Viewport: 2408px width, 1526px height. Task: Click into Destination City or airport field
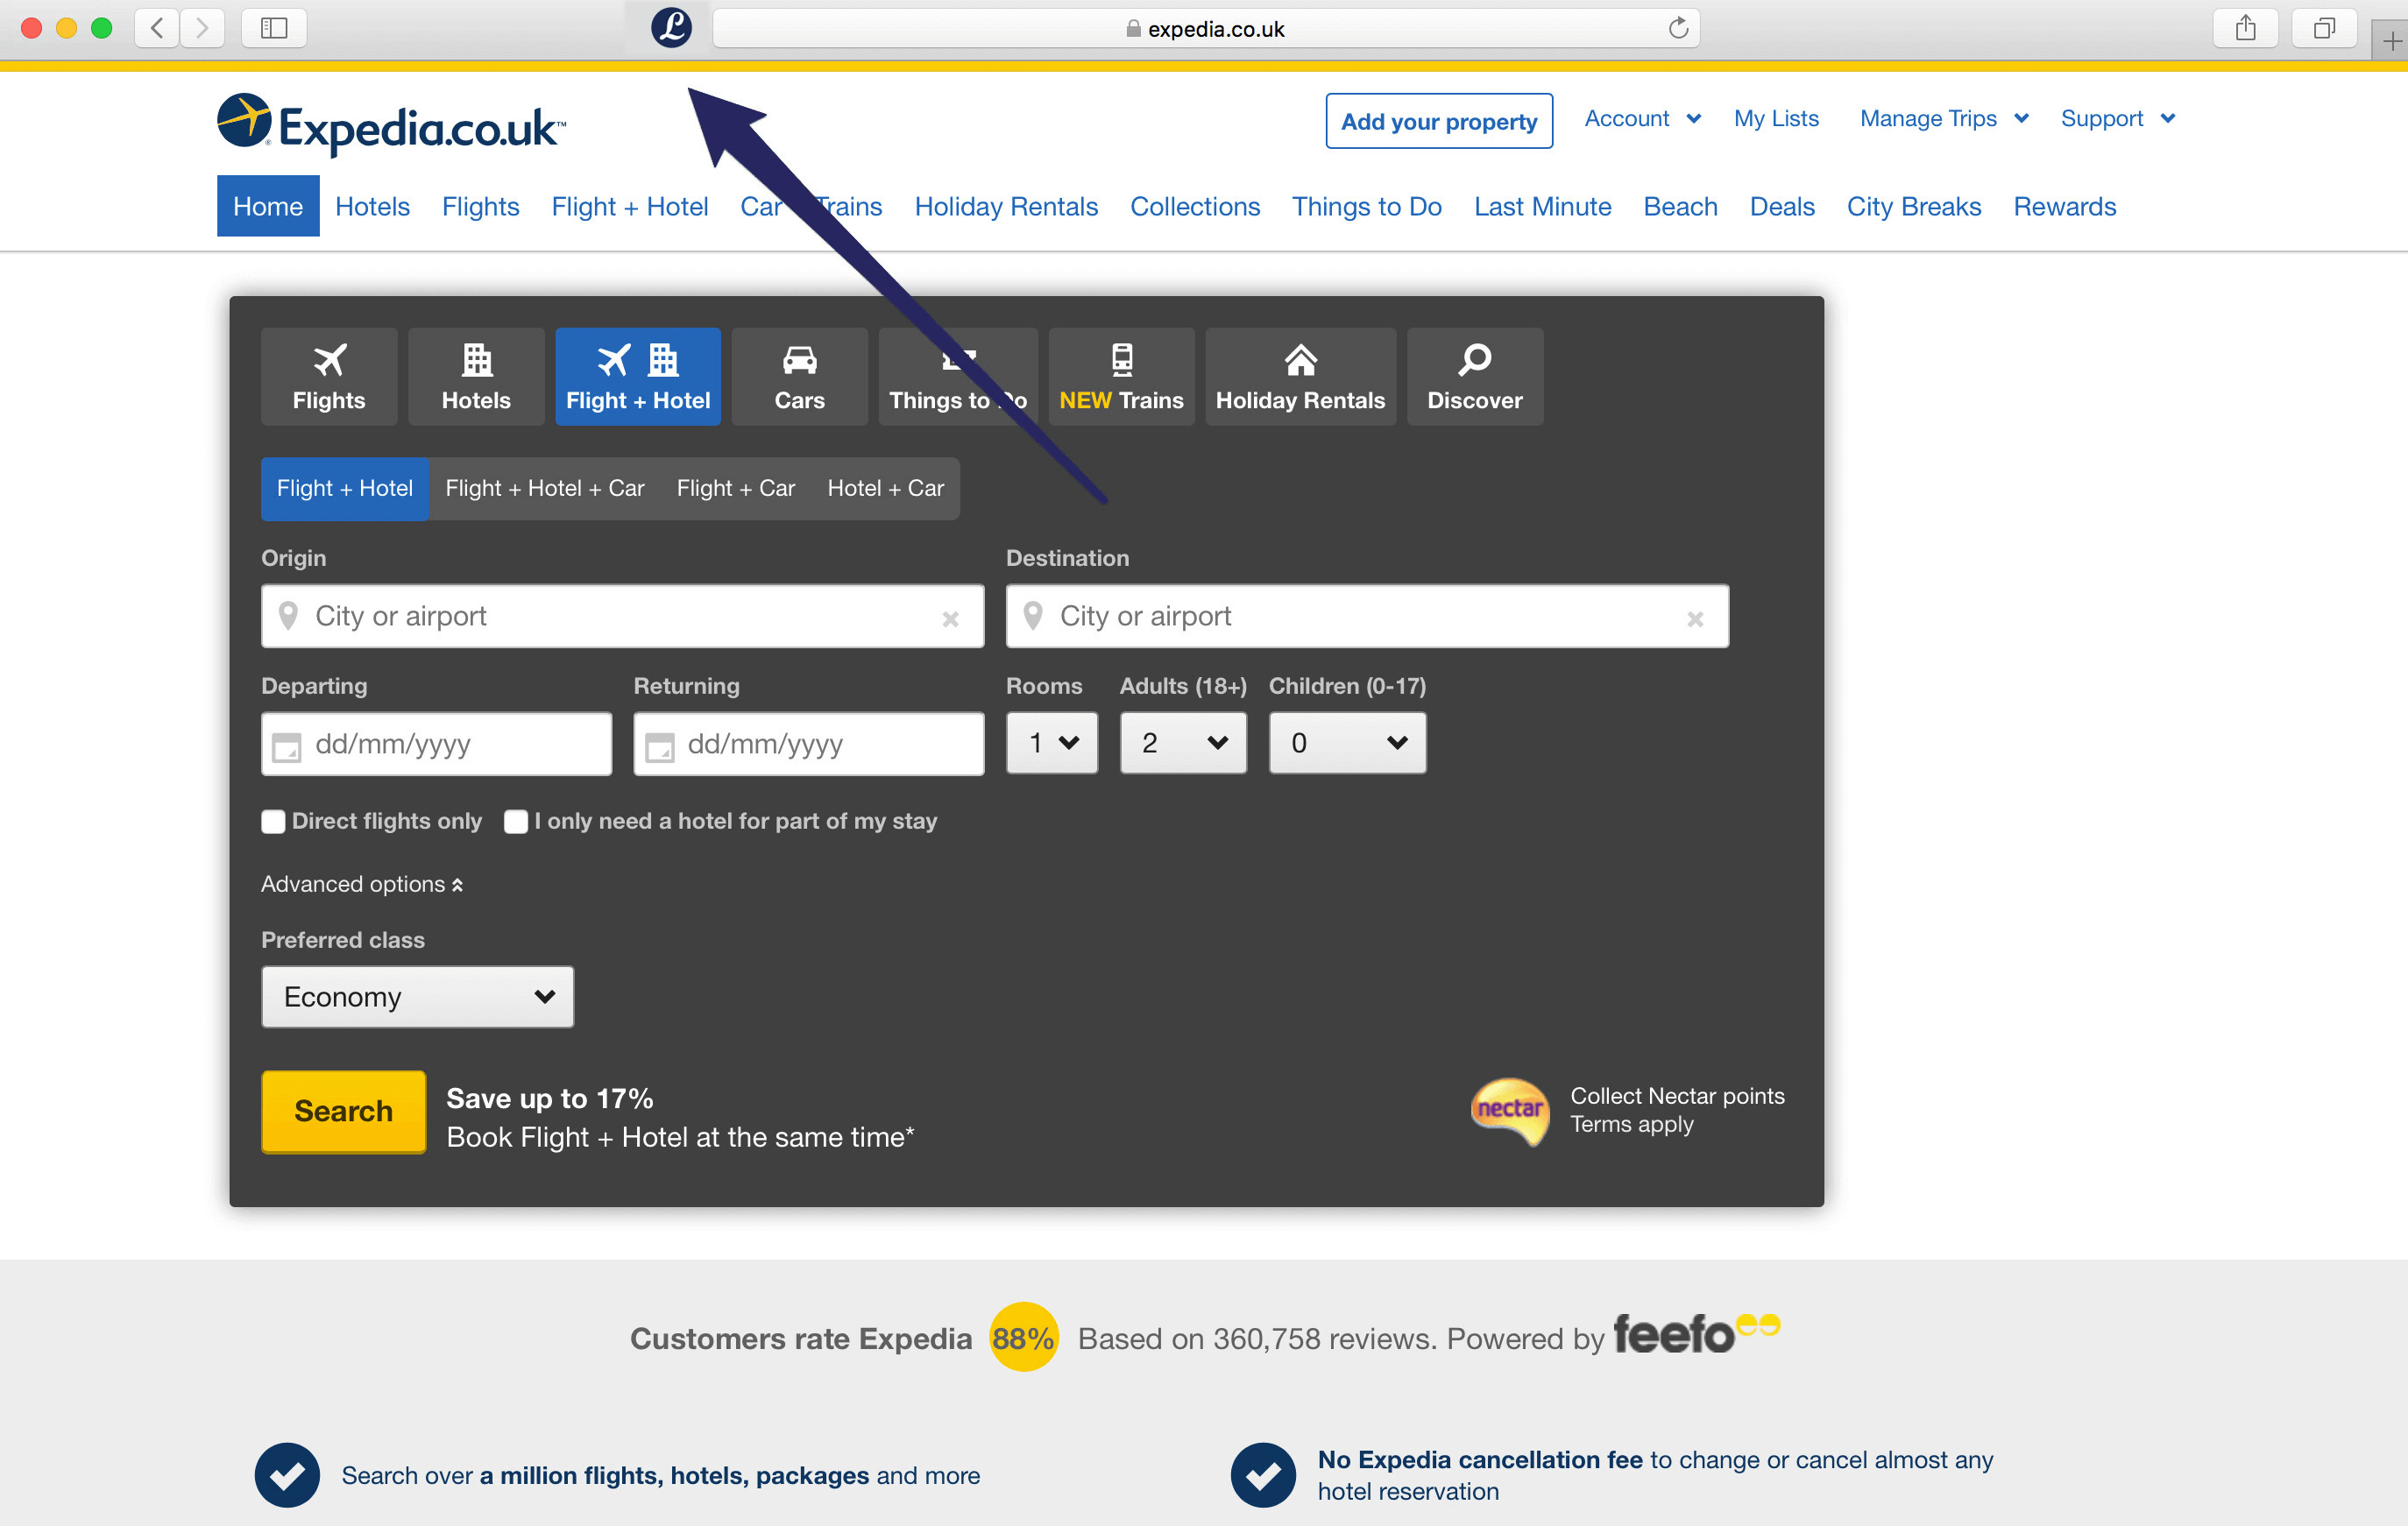pos(1367,616)
